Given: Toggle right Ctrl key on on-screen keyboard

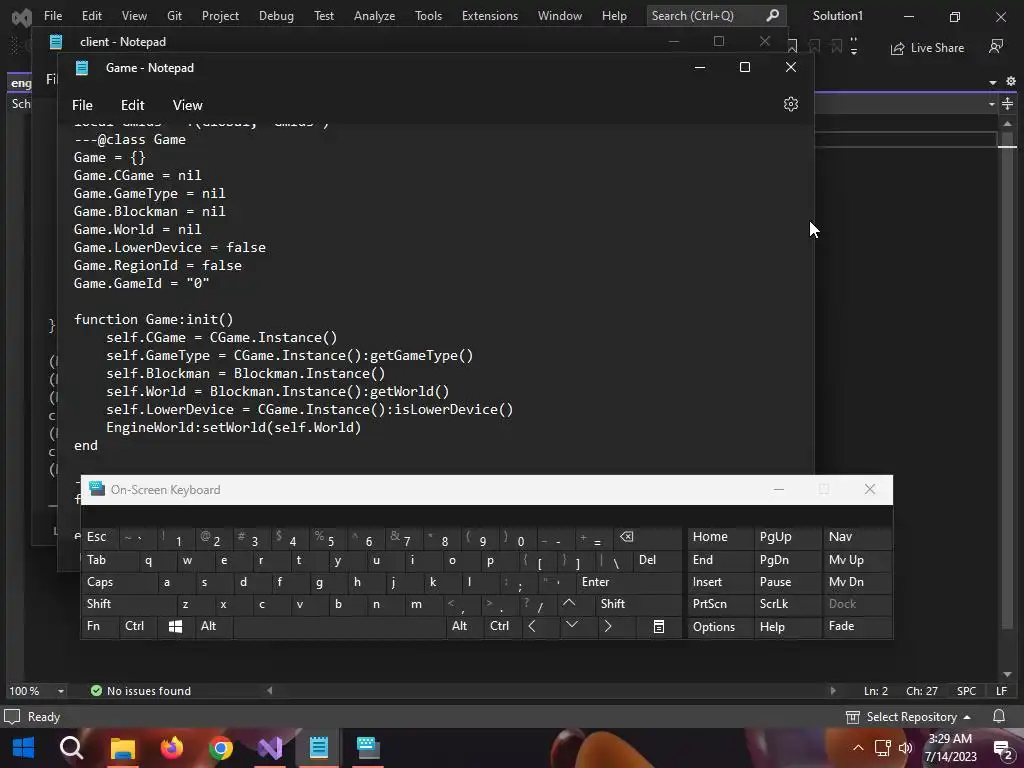Looking at the screenshot, I should click(502, 626).
